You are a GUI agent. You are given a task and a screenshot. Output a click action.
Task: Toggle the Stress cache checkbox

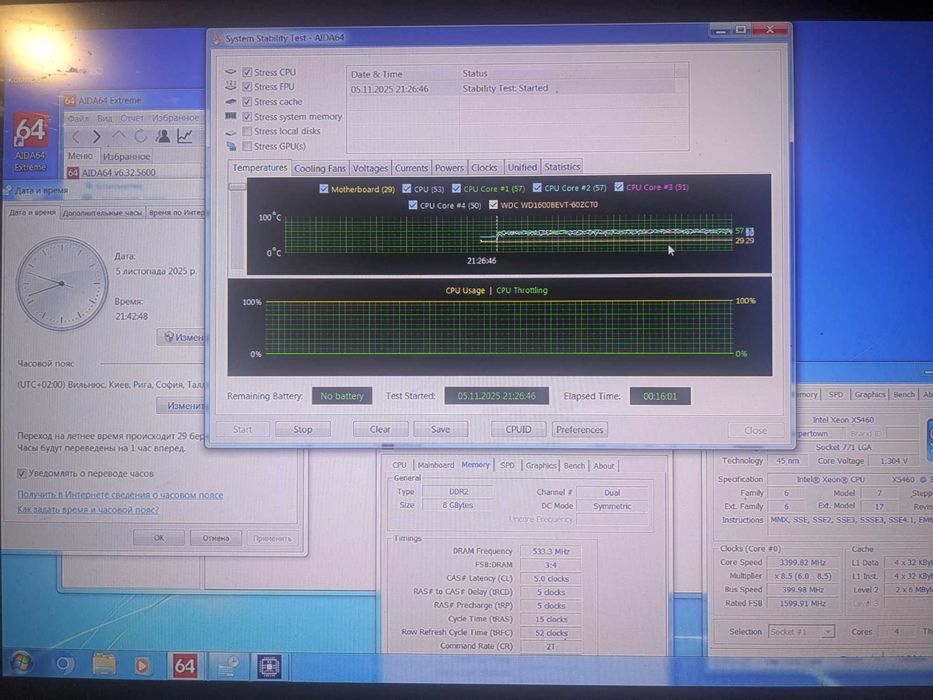click(247, 102)
